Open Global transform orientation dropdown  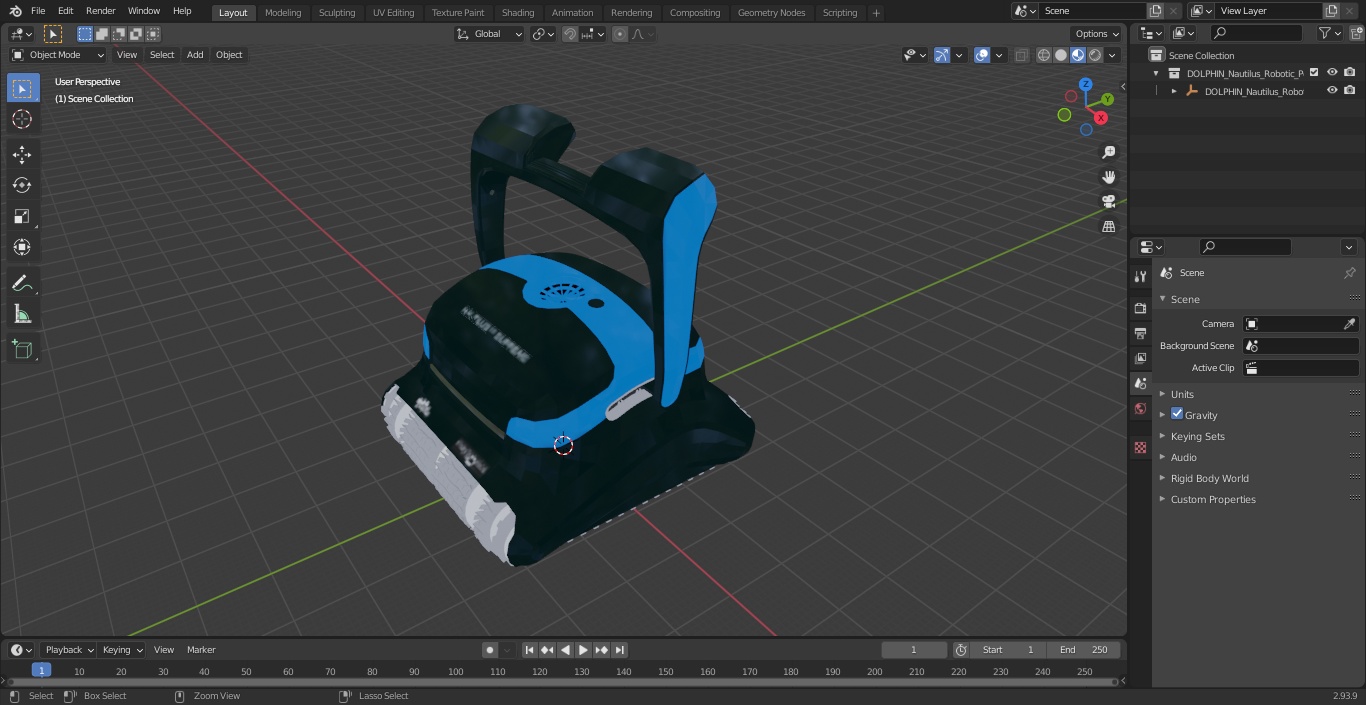pyautogui.click(x=490, y=34)
